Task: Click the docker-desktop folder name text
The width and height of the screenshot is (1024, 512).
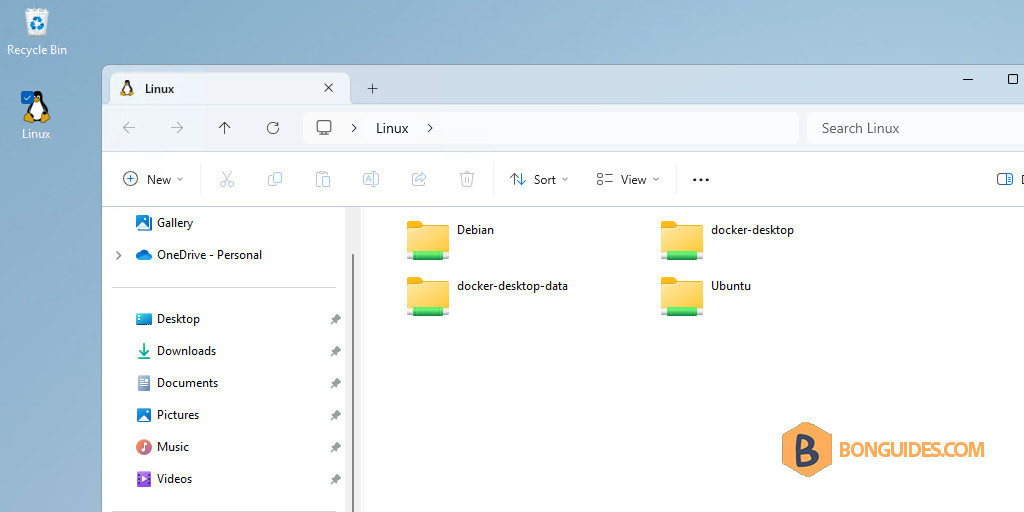Action: pos(752,230)
